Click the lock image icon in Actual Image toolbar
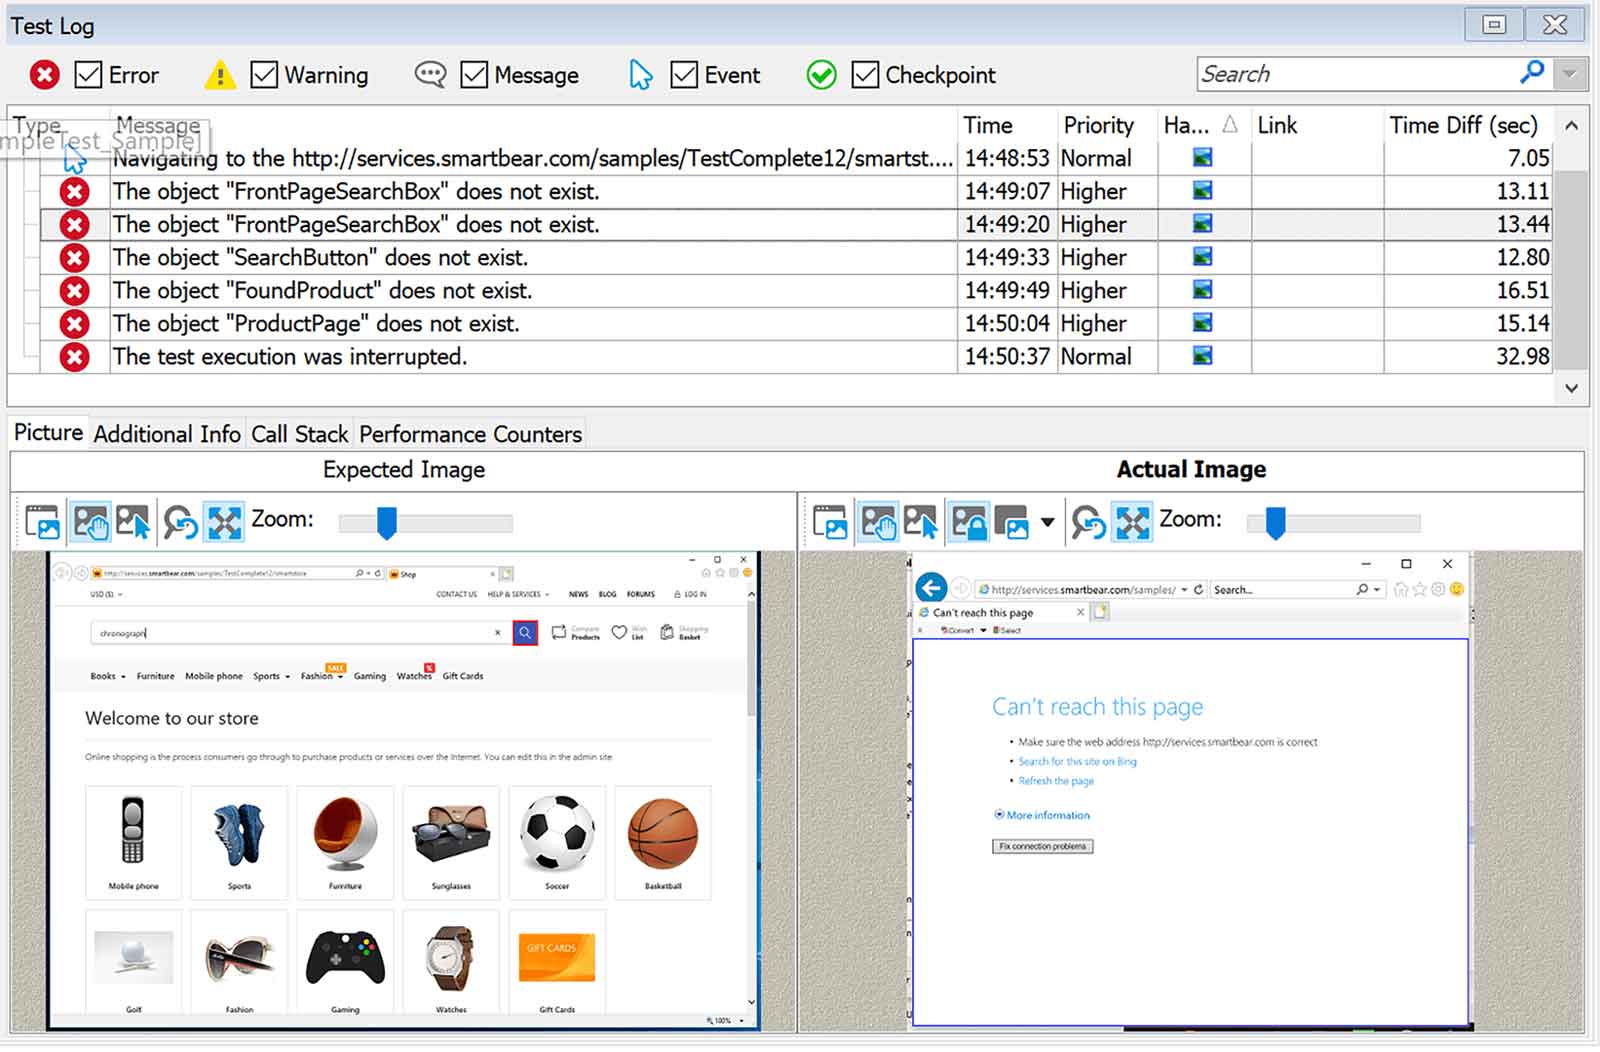1600x1052 pixels. tap(968, 522)
